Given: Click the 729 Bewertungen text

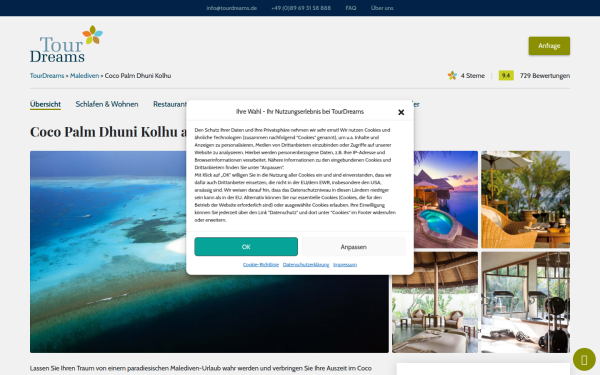Looking at the screenshot, I should (545, 76).
